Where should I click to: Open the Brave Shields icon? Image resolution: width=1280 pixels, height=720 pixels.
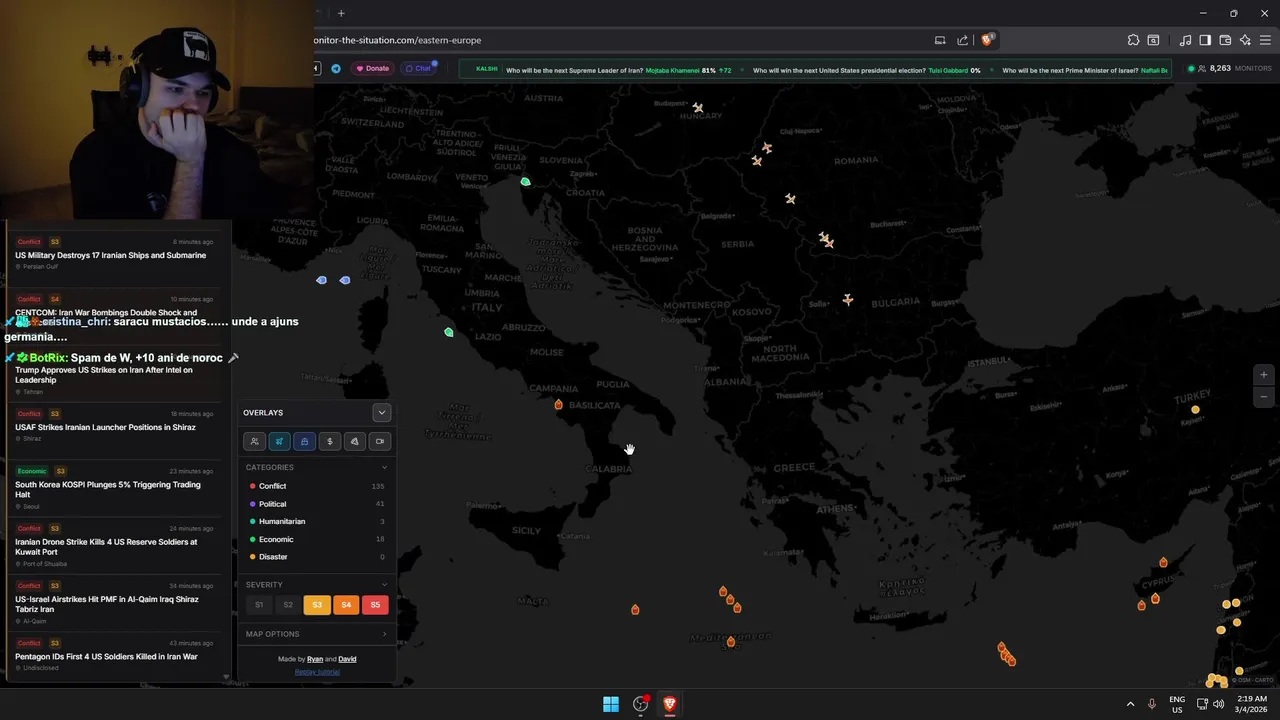(987, 40)
